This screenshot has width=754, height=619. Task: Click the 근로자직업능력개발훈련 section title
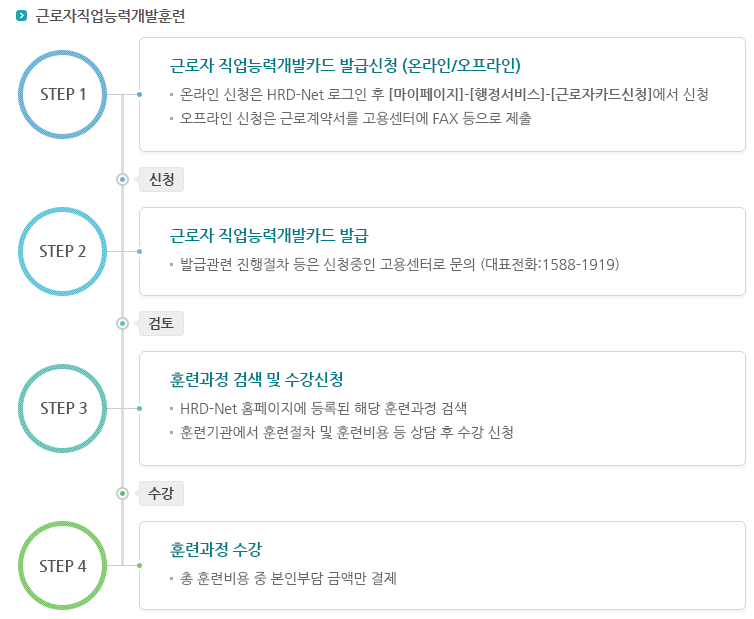111,16
